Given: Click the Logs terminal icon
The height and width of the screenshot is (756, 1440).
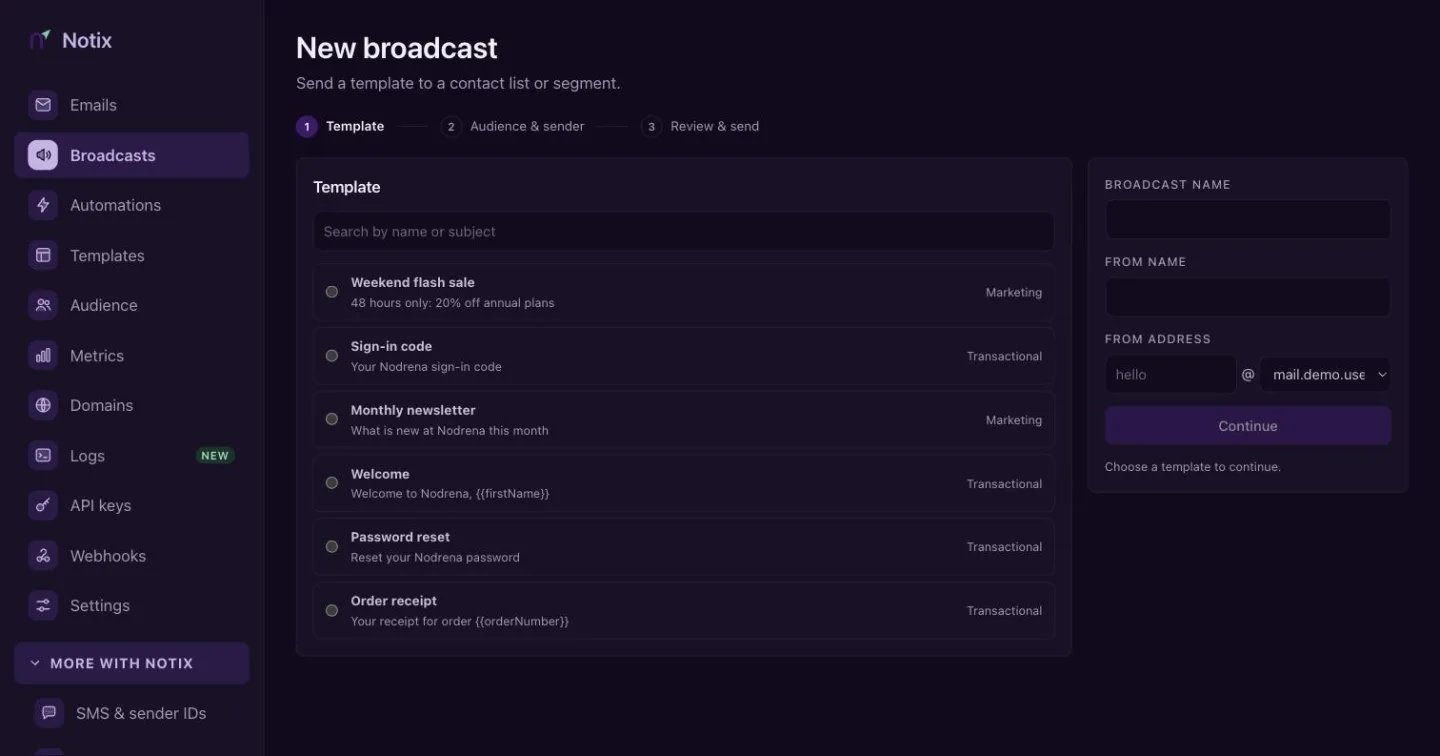Looking at the screenshot, I should [x=43, y=455].
